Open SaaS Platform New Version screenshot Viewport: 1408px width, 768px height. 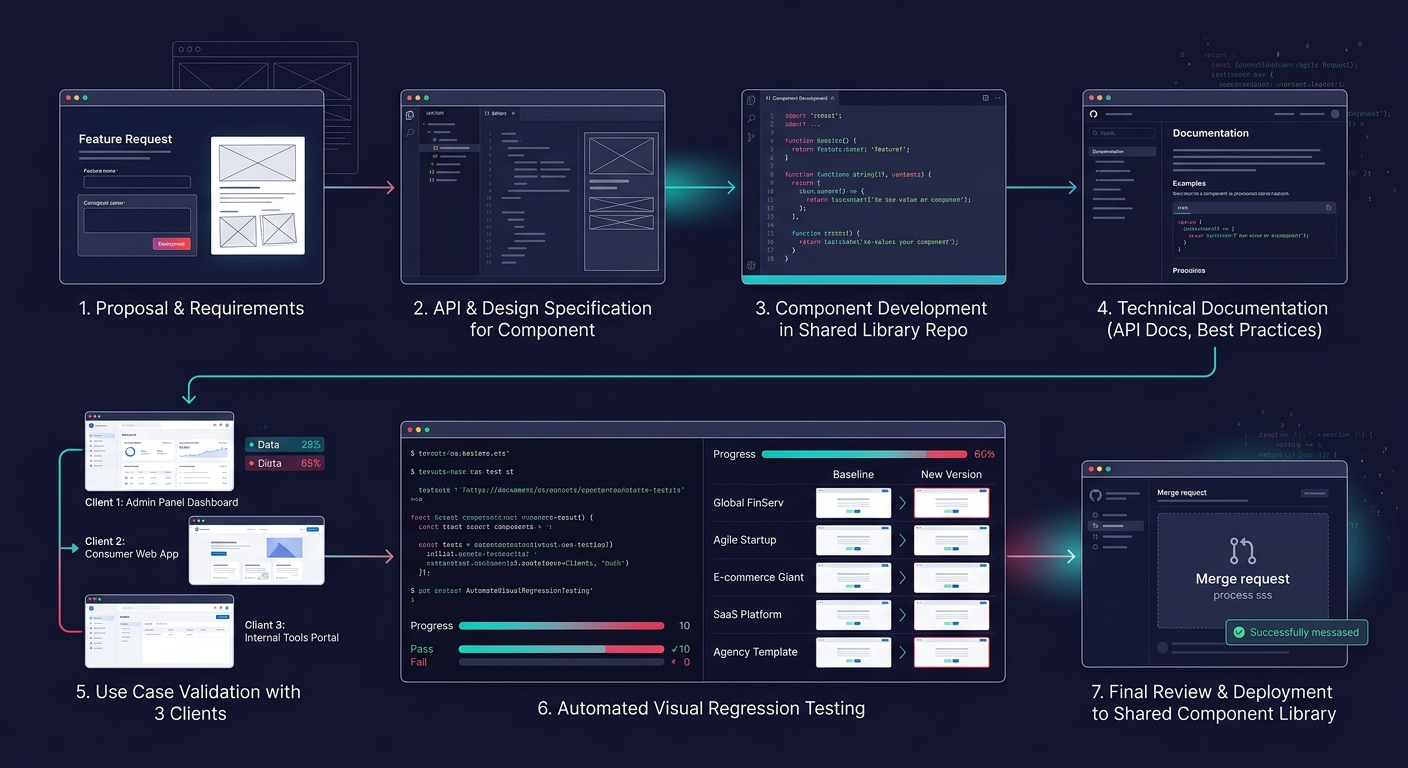coord(952,614)
